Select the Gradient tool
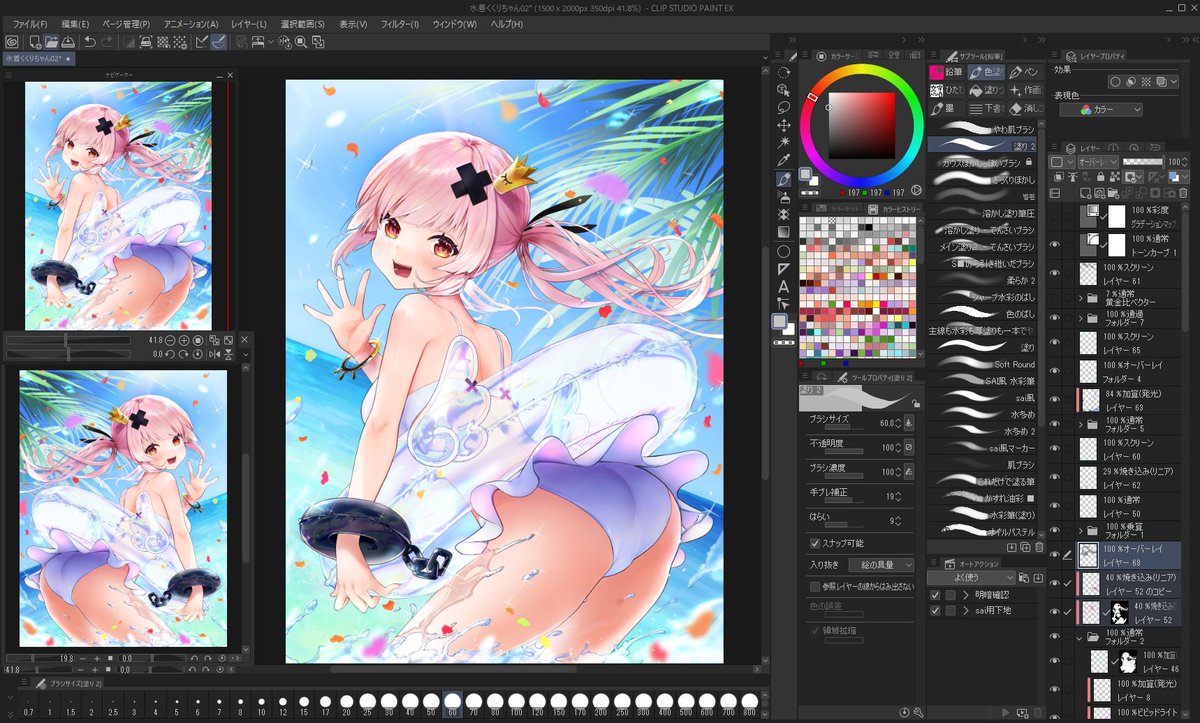Screen dimensions: 1200x723 pos(784,233)
